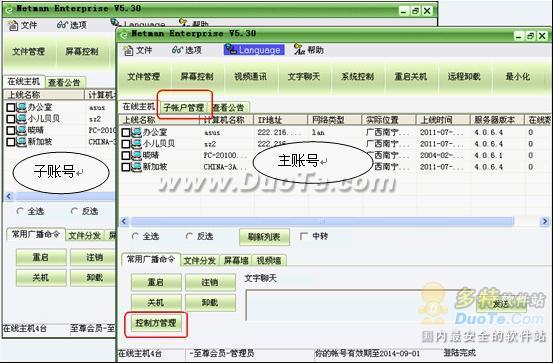This screenshot has height=363, width=553.
Task: Check the 眼睛 host checkbox in front window
Action: pos(126,156)
